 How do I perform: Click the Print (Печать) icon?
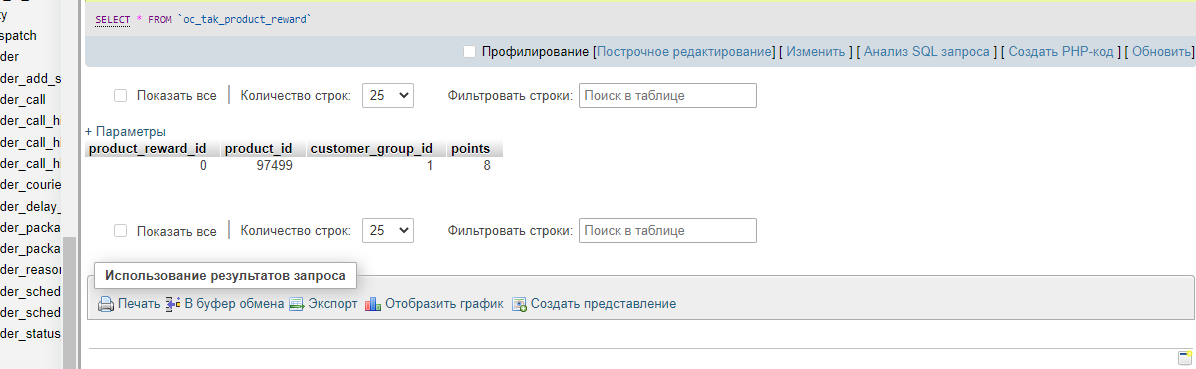pyautogui.click(x=106, y=304)
